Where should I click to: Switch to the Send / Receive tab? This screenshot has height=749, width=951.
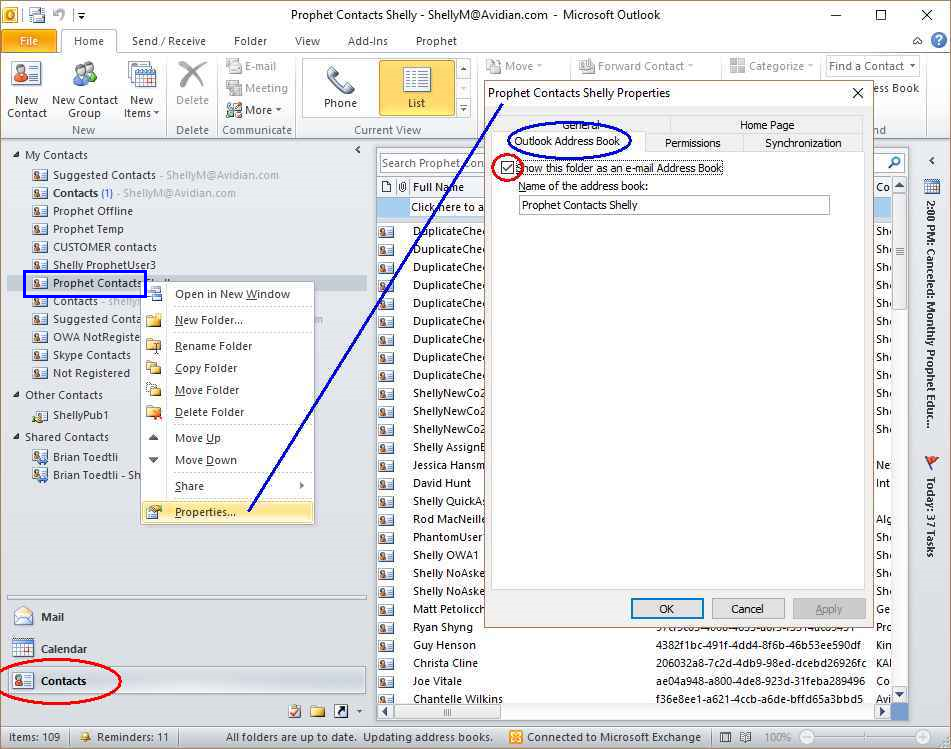[169, 41]
